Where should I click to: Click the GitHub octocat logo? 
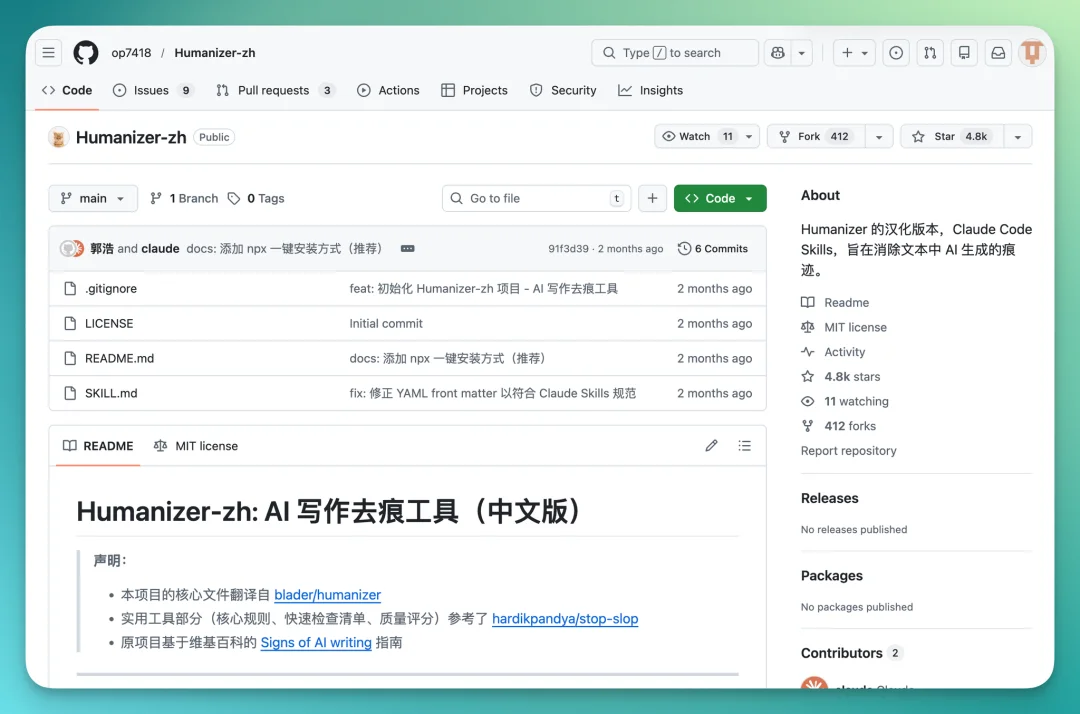tap(85, 52)
